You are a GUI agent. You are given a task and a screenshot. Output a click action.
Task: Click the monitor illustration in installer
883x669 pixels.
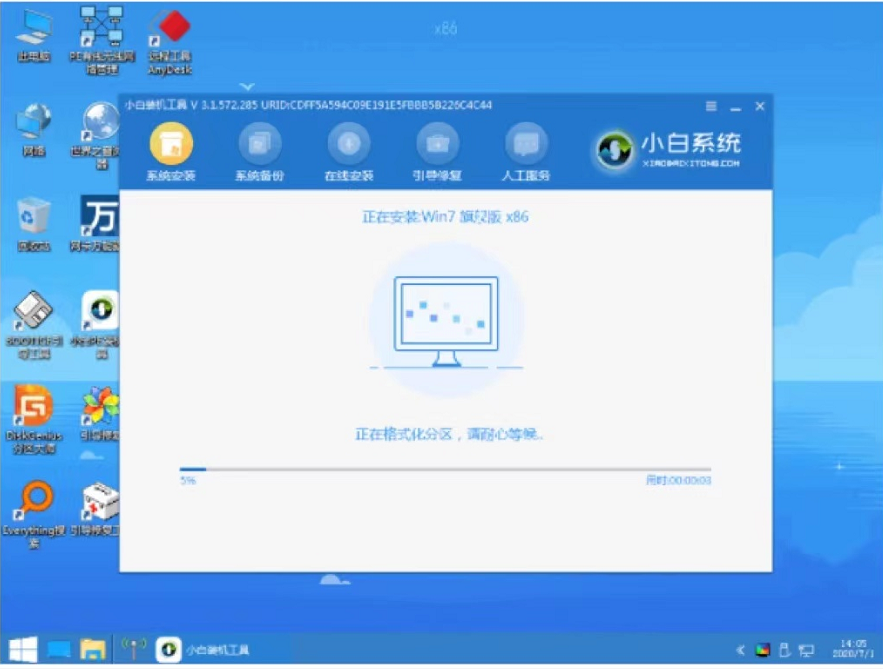pyautogui.click(x=446, y=321)
